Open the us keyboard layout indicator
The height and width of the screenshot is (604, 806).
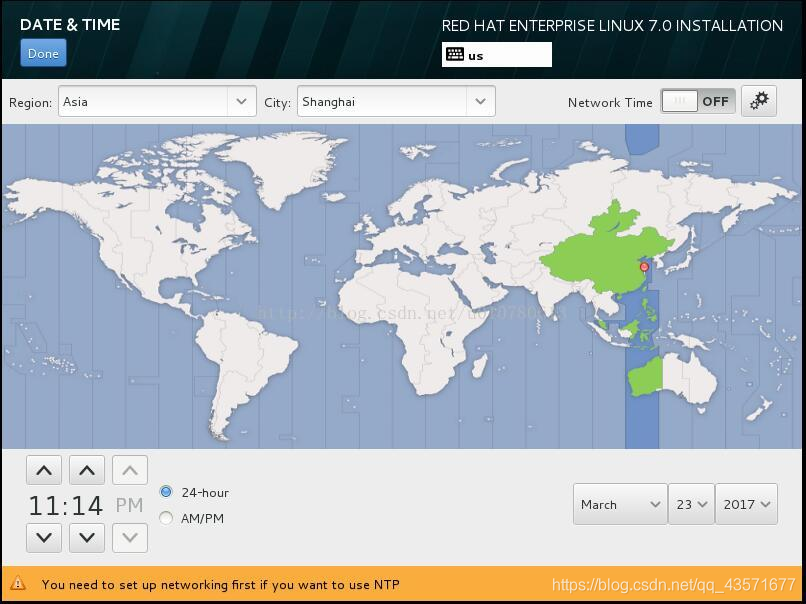pos(497,55)
